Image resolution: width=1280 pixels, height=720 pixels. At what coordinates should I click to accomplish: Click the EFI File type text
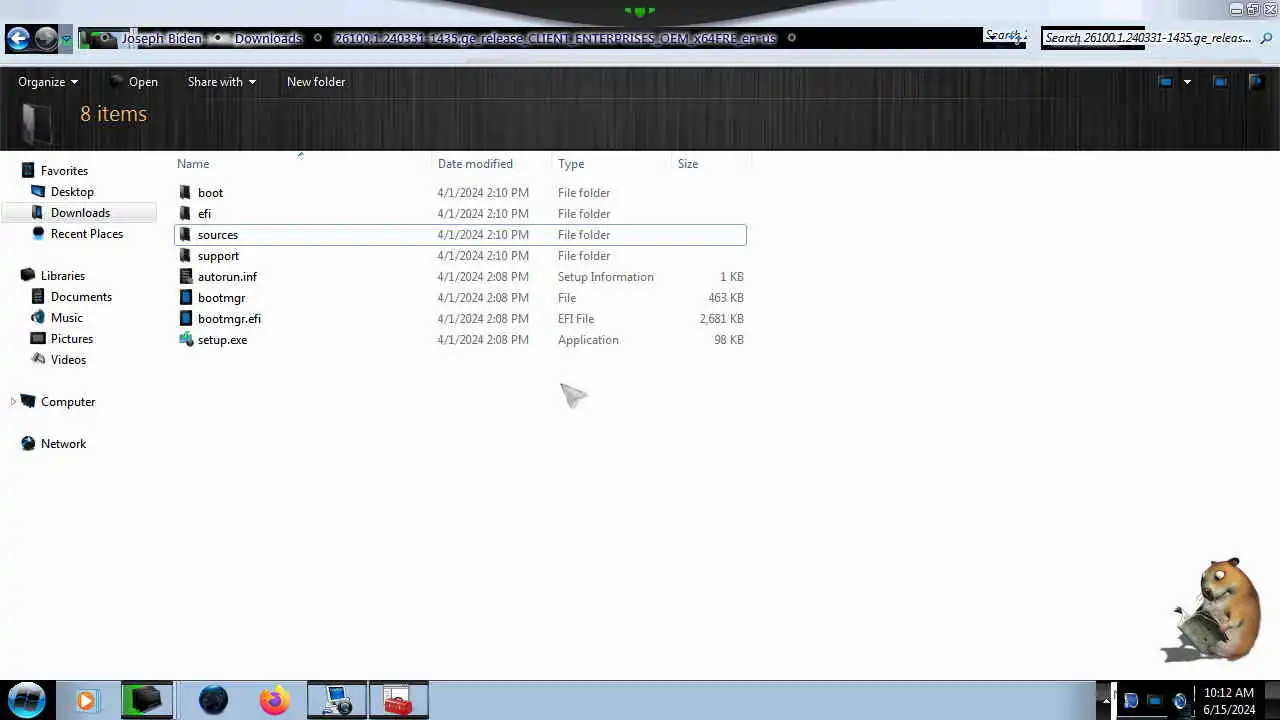click(576, 319)
